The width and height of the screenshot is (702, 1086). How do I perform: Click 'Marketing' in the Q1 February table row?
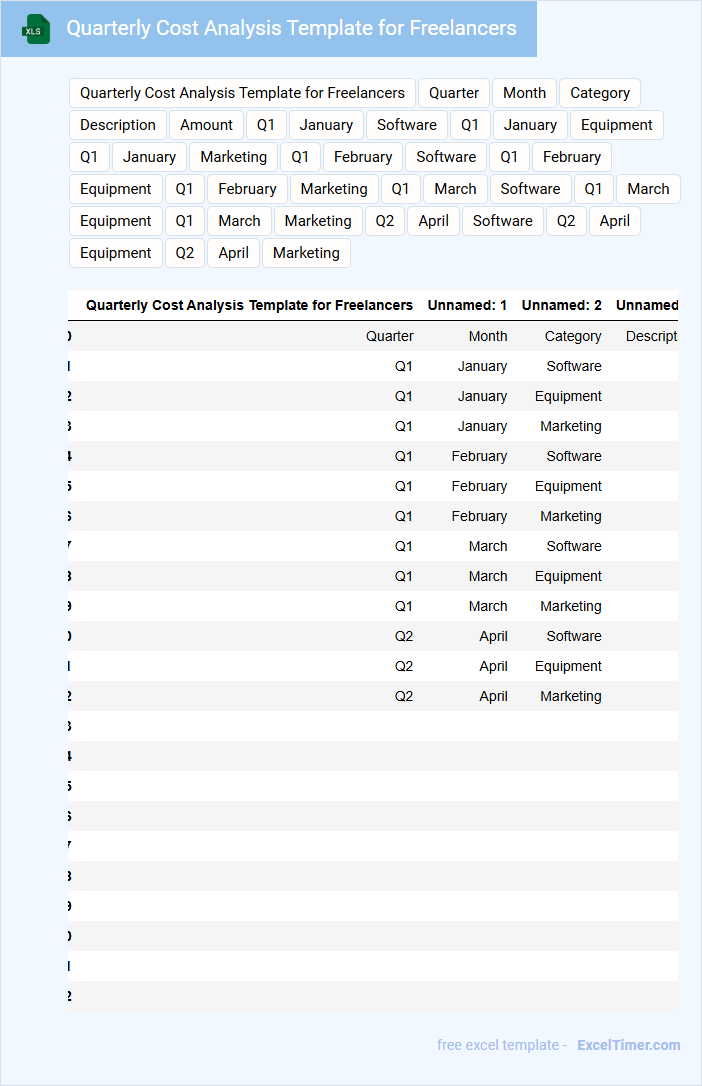(571, 516)
